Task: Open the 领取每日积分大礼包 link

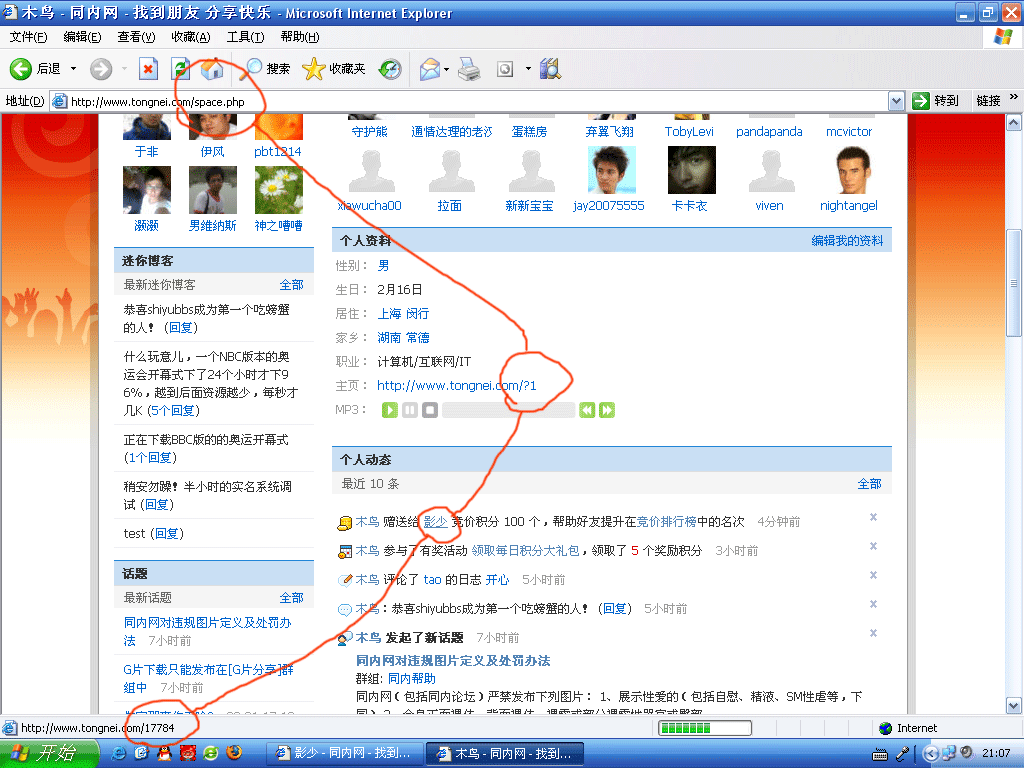Action: click(526, 551)
